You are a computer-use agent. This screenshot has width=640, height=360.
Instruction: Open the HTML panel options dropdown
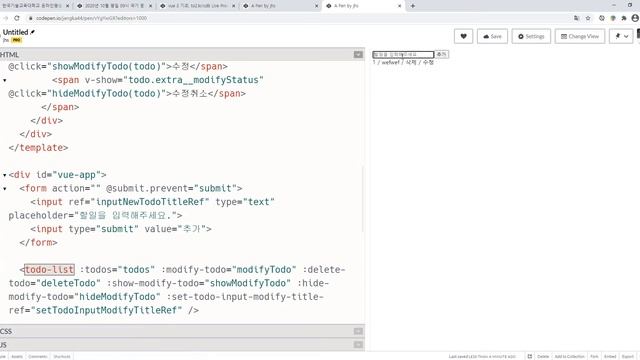click(358, 54)
